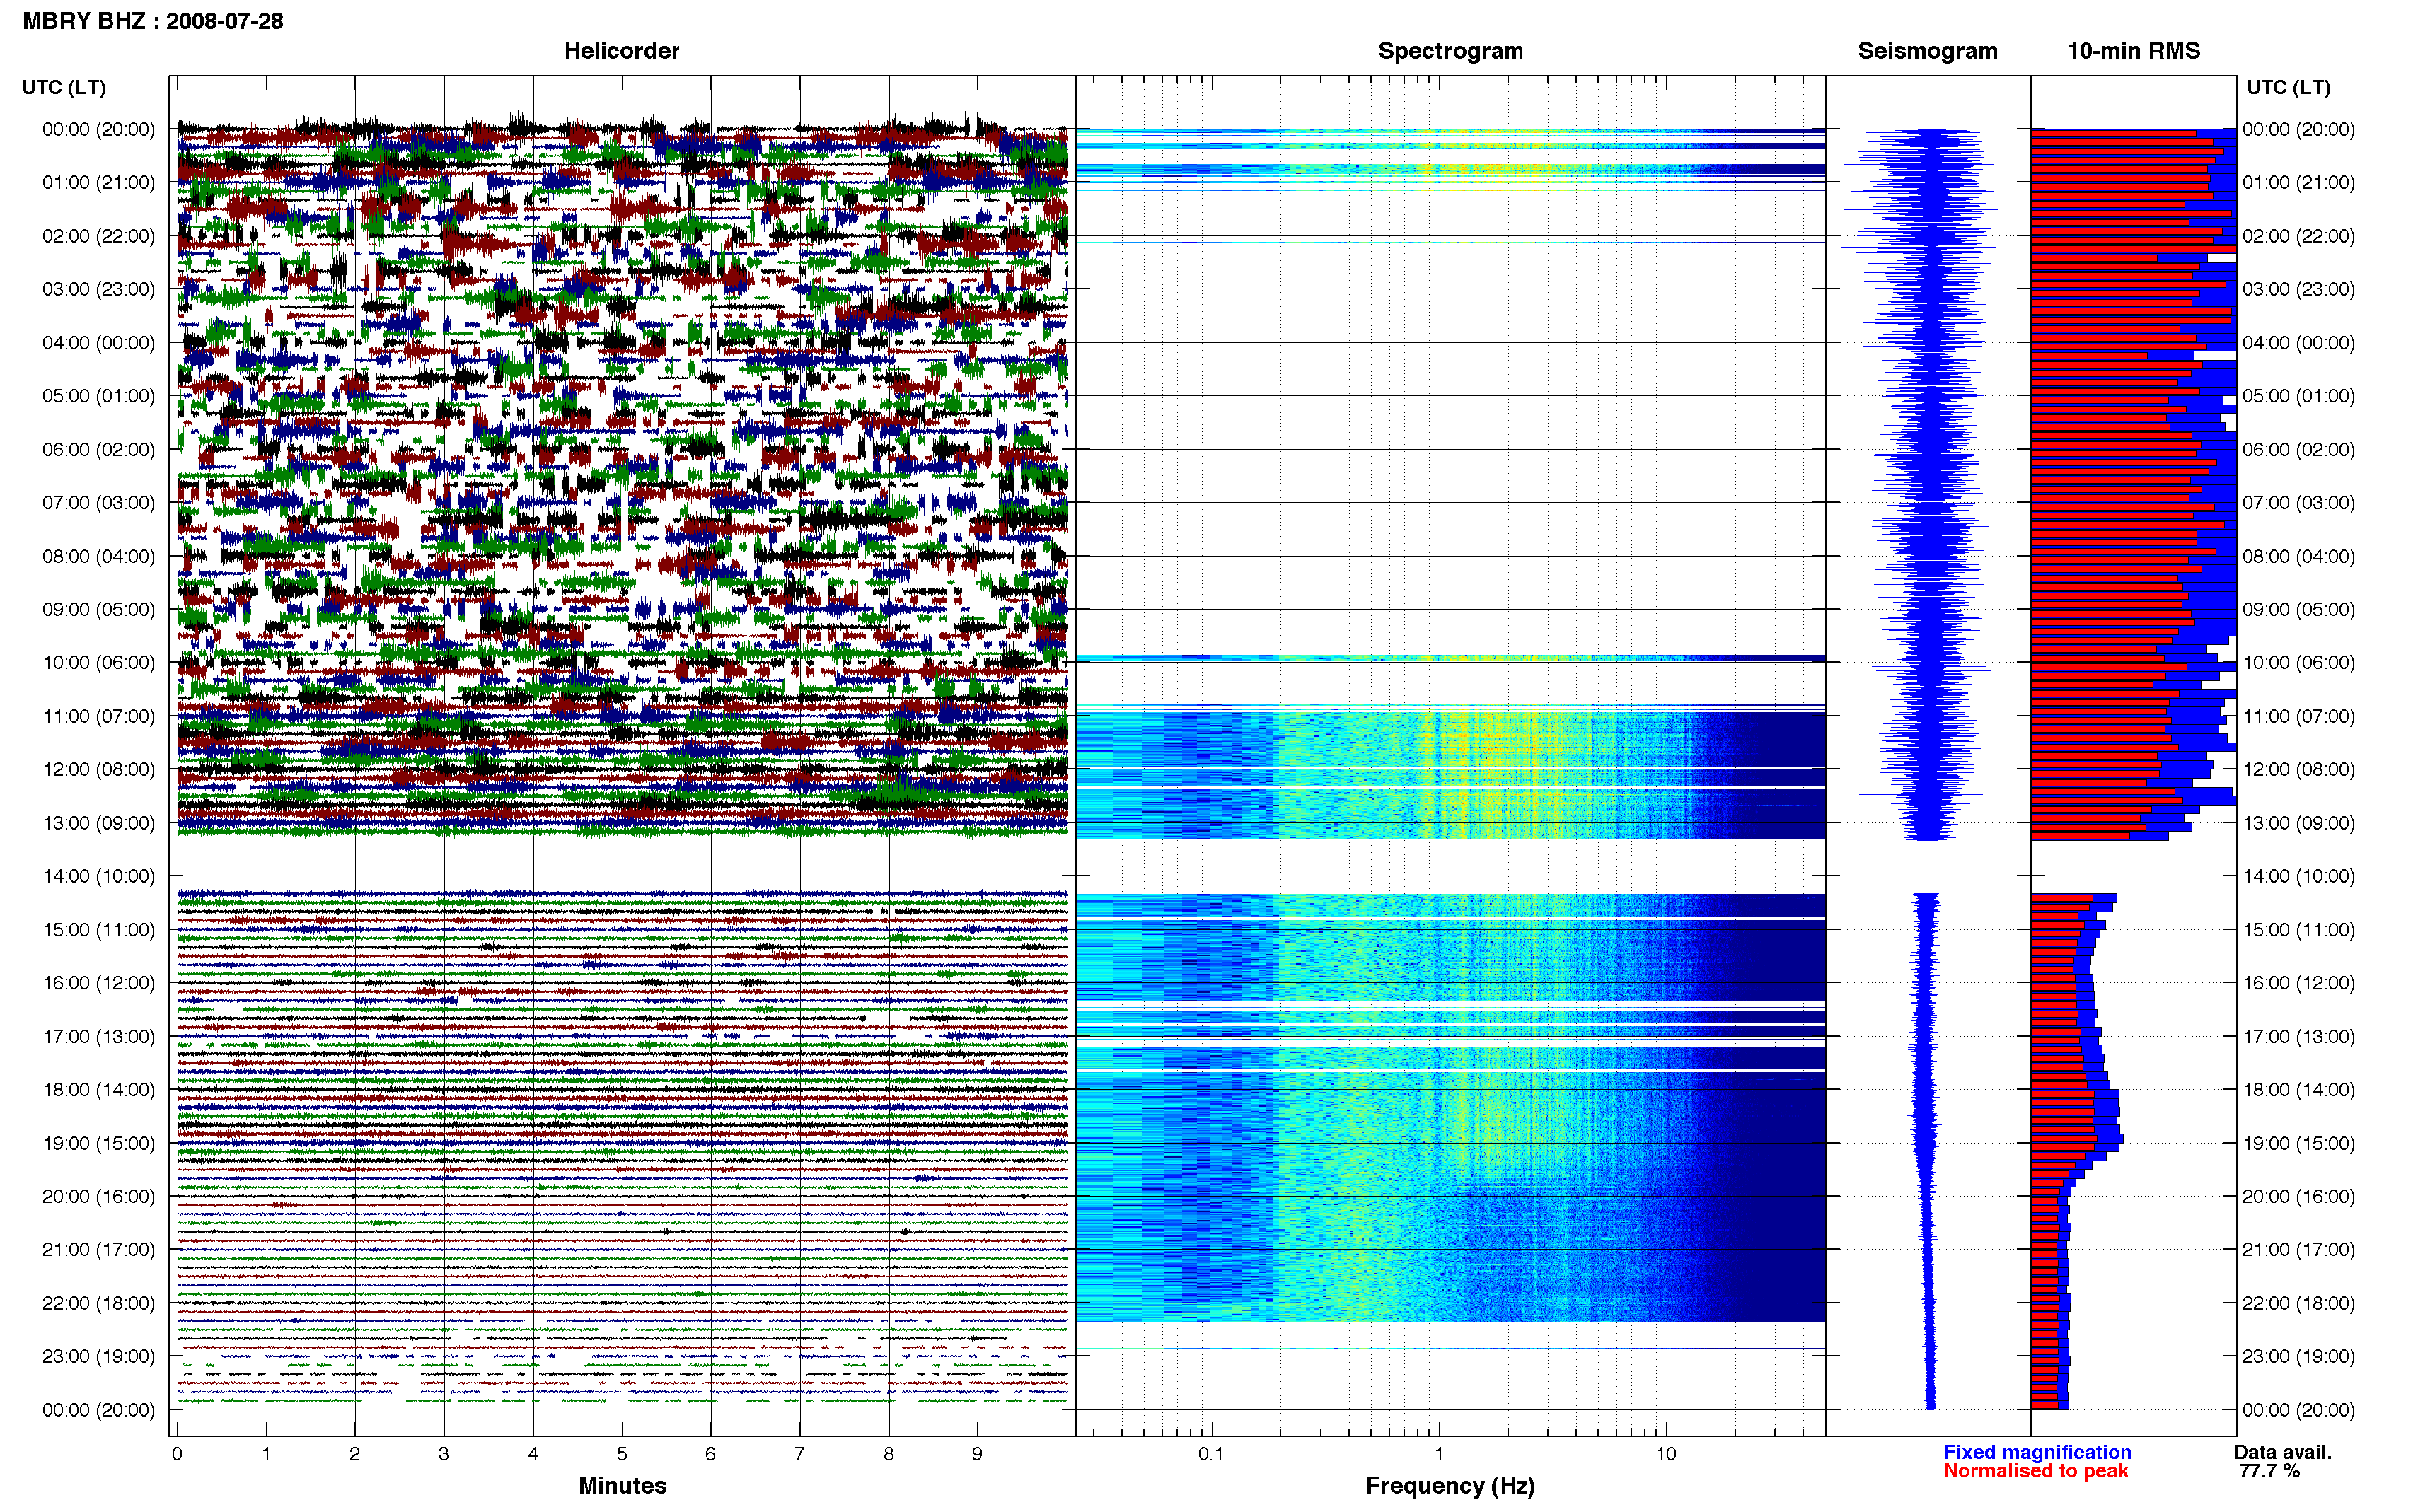Click '14:00 (10:00)' on the left time axis
Image resolution: width=2418 pixels, height=1512 pixels.
98,876
